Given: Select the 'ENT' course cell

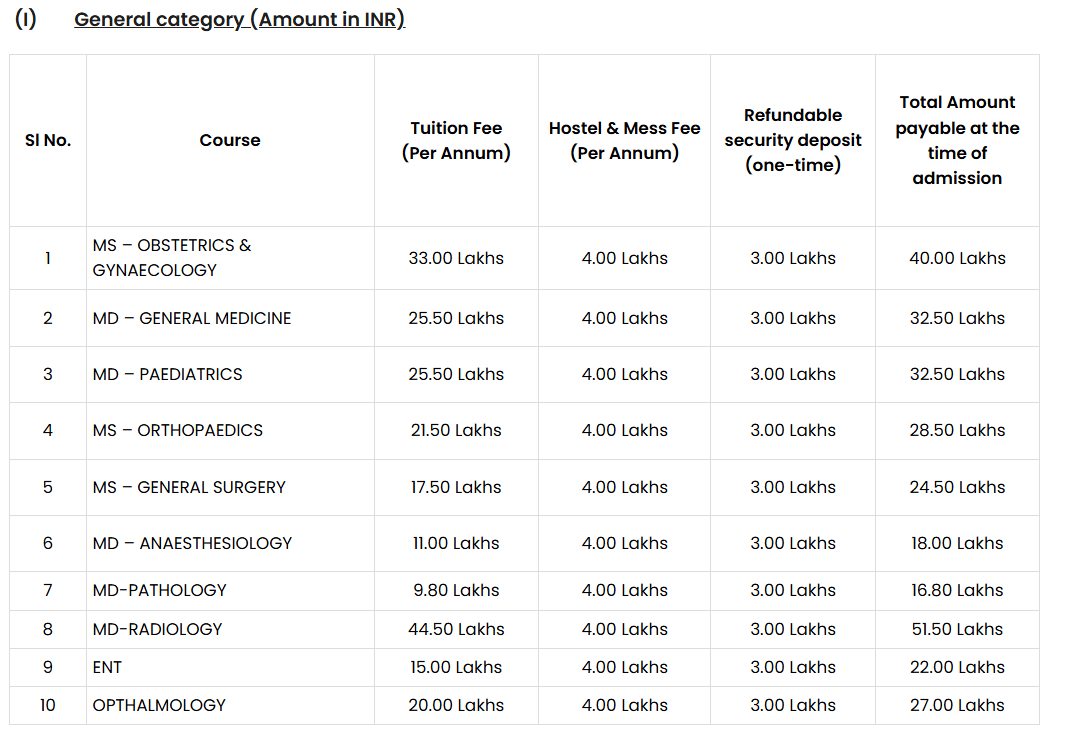Looking at the screenshot, I should coord(108,667).
